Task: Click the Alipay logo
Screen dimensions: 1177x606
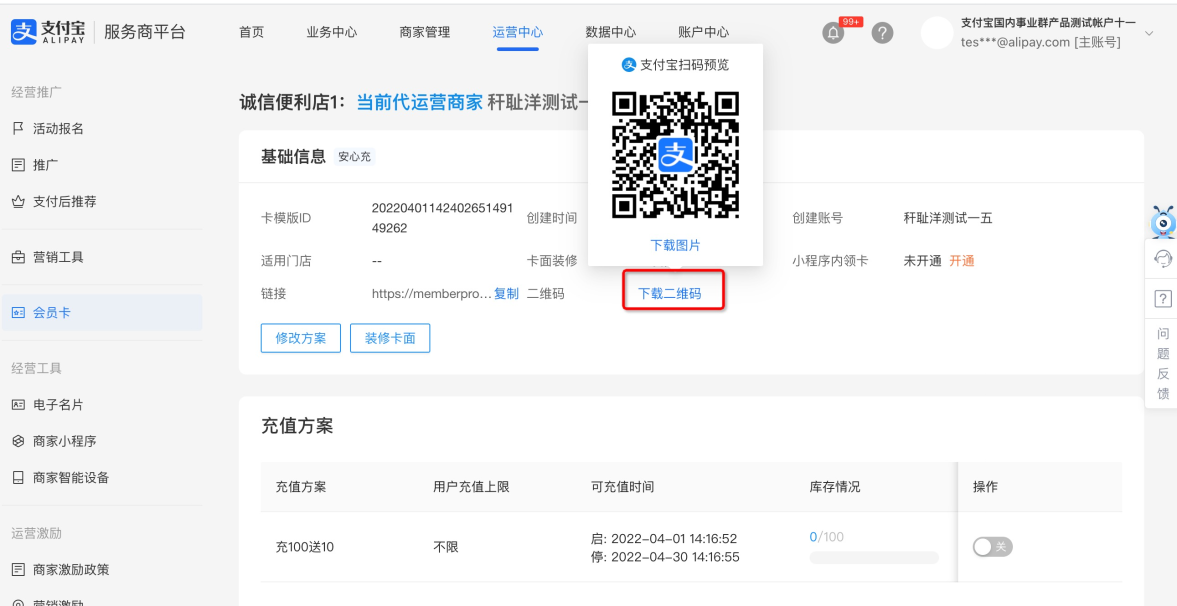Action: coord(48,32)
